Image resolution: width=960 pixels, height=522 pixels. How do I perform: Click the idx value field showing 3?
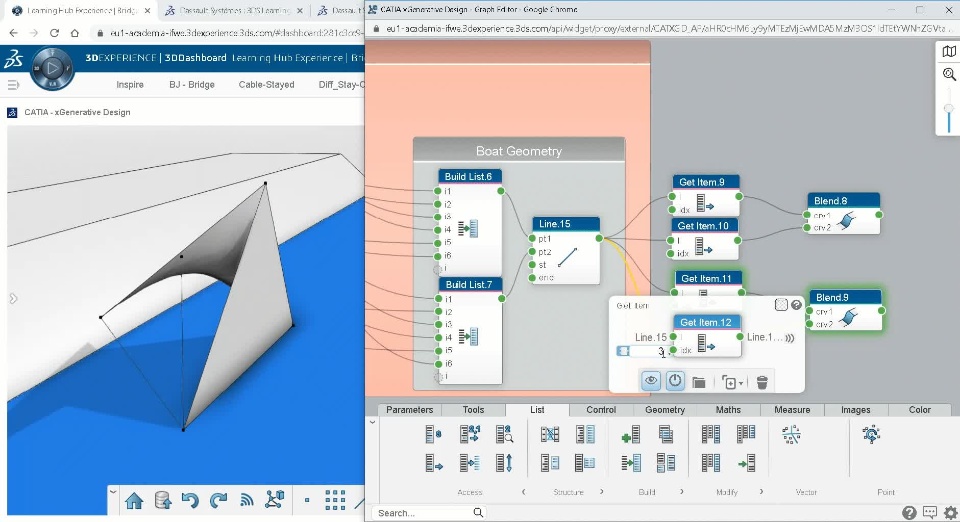click(649, 351)
